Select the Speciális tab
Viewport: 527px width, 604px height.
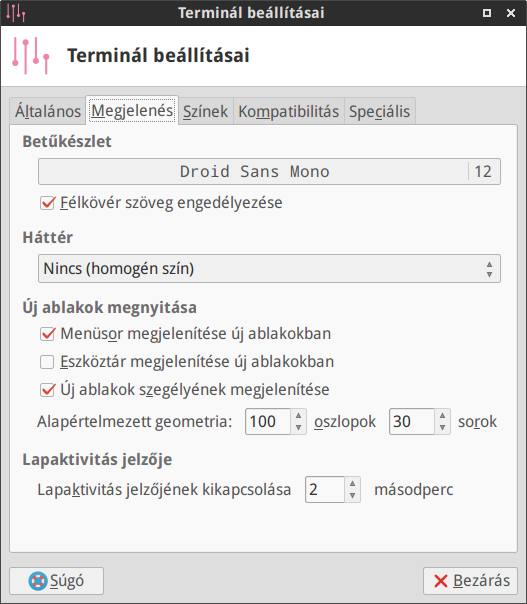[379, 112]
